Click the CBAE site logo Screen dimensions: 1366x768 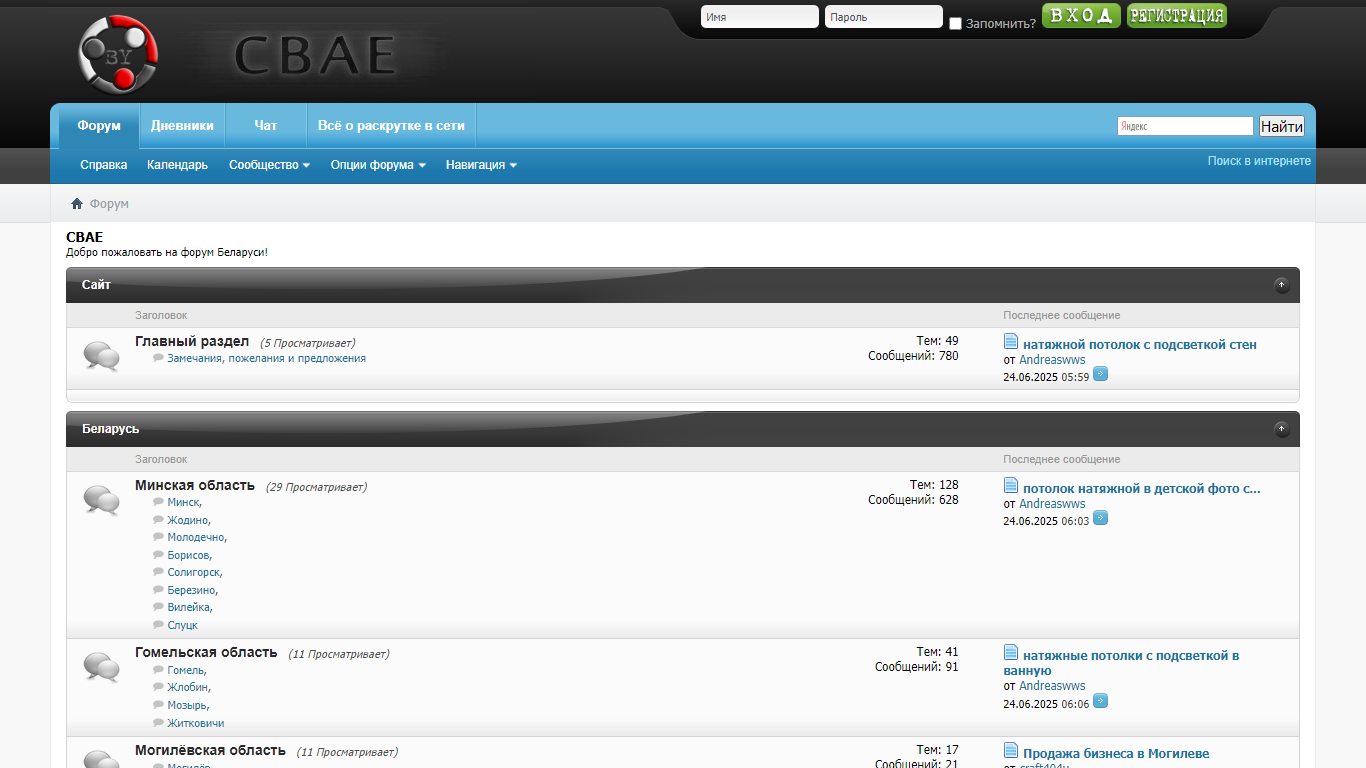pyautogui.click(x=238, y=54)
